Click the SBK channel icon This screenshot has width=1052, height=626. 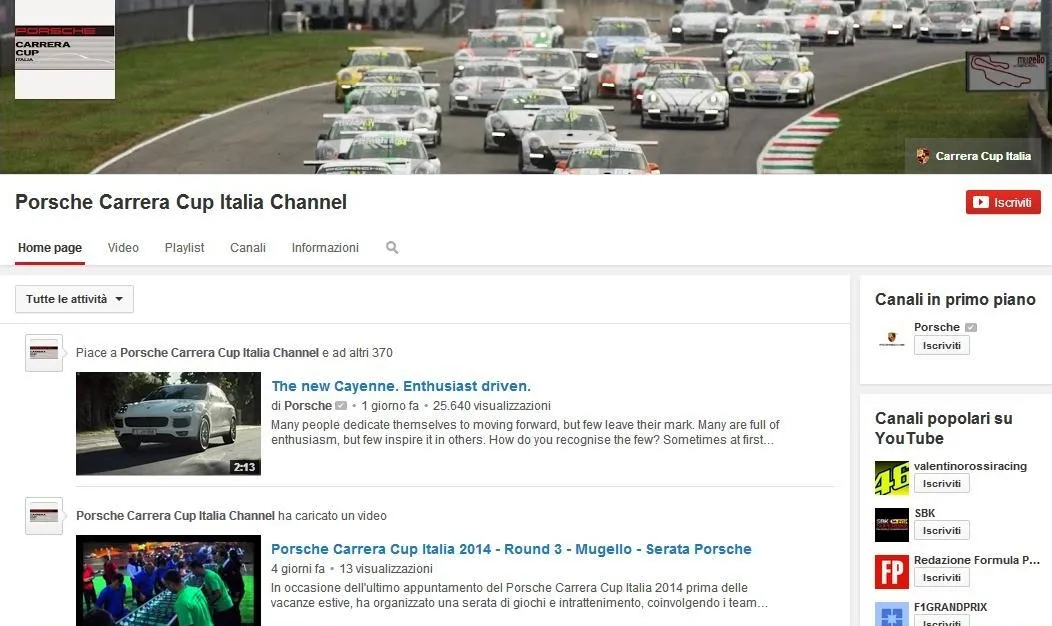click(x=891, y=525)
